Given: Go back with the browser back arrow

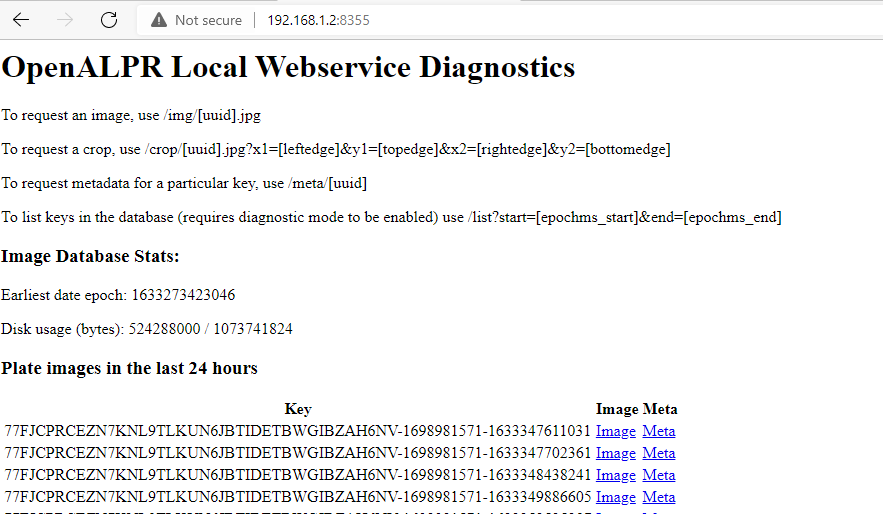Looking at the screenshot, I should tap(21, 20).
